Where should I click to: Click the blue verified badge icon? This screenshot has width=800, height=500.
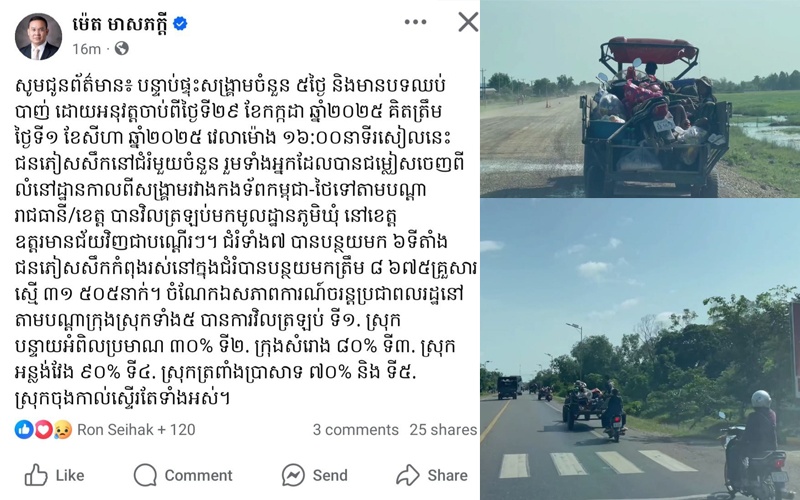[x=180, y=23]
